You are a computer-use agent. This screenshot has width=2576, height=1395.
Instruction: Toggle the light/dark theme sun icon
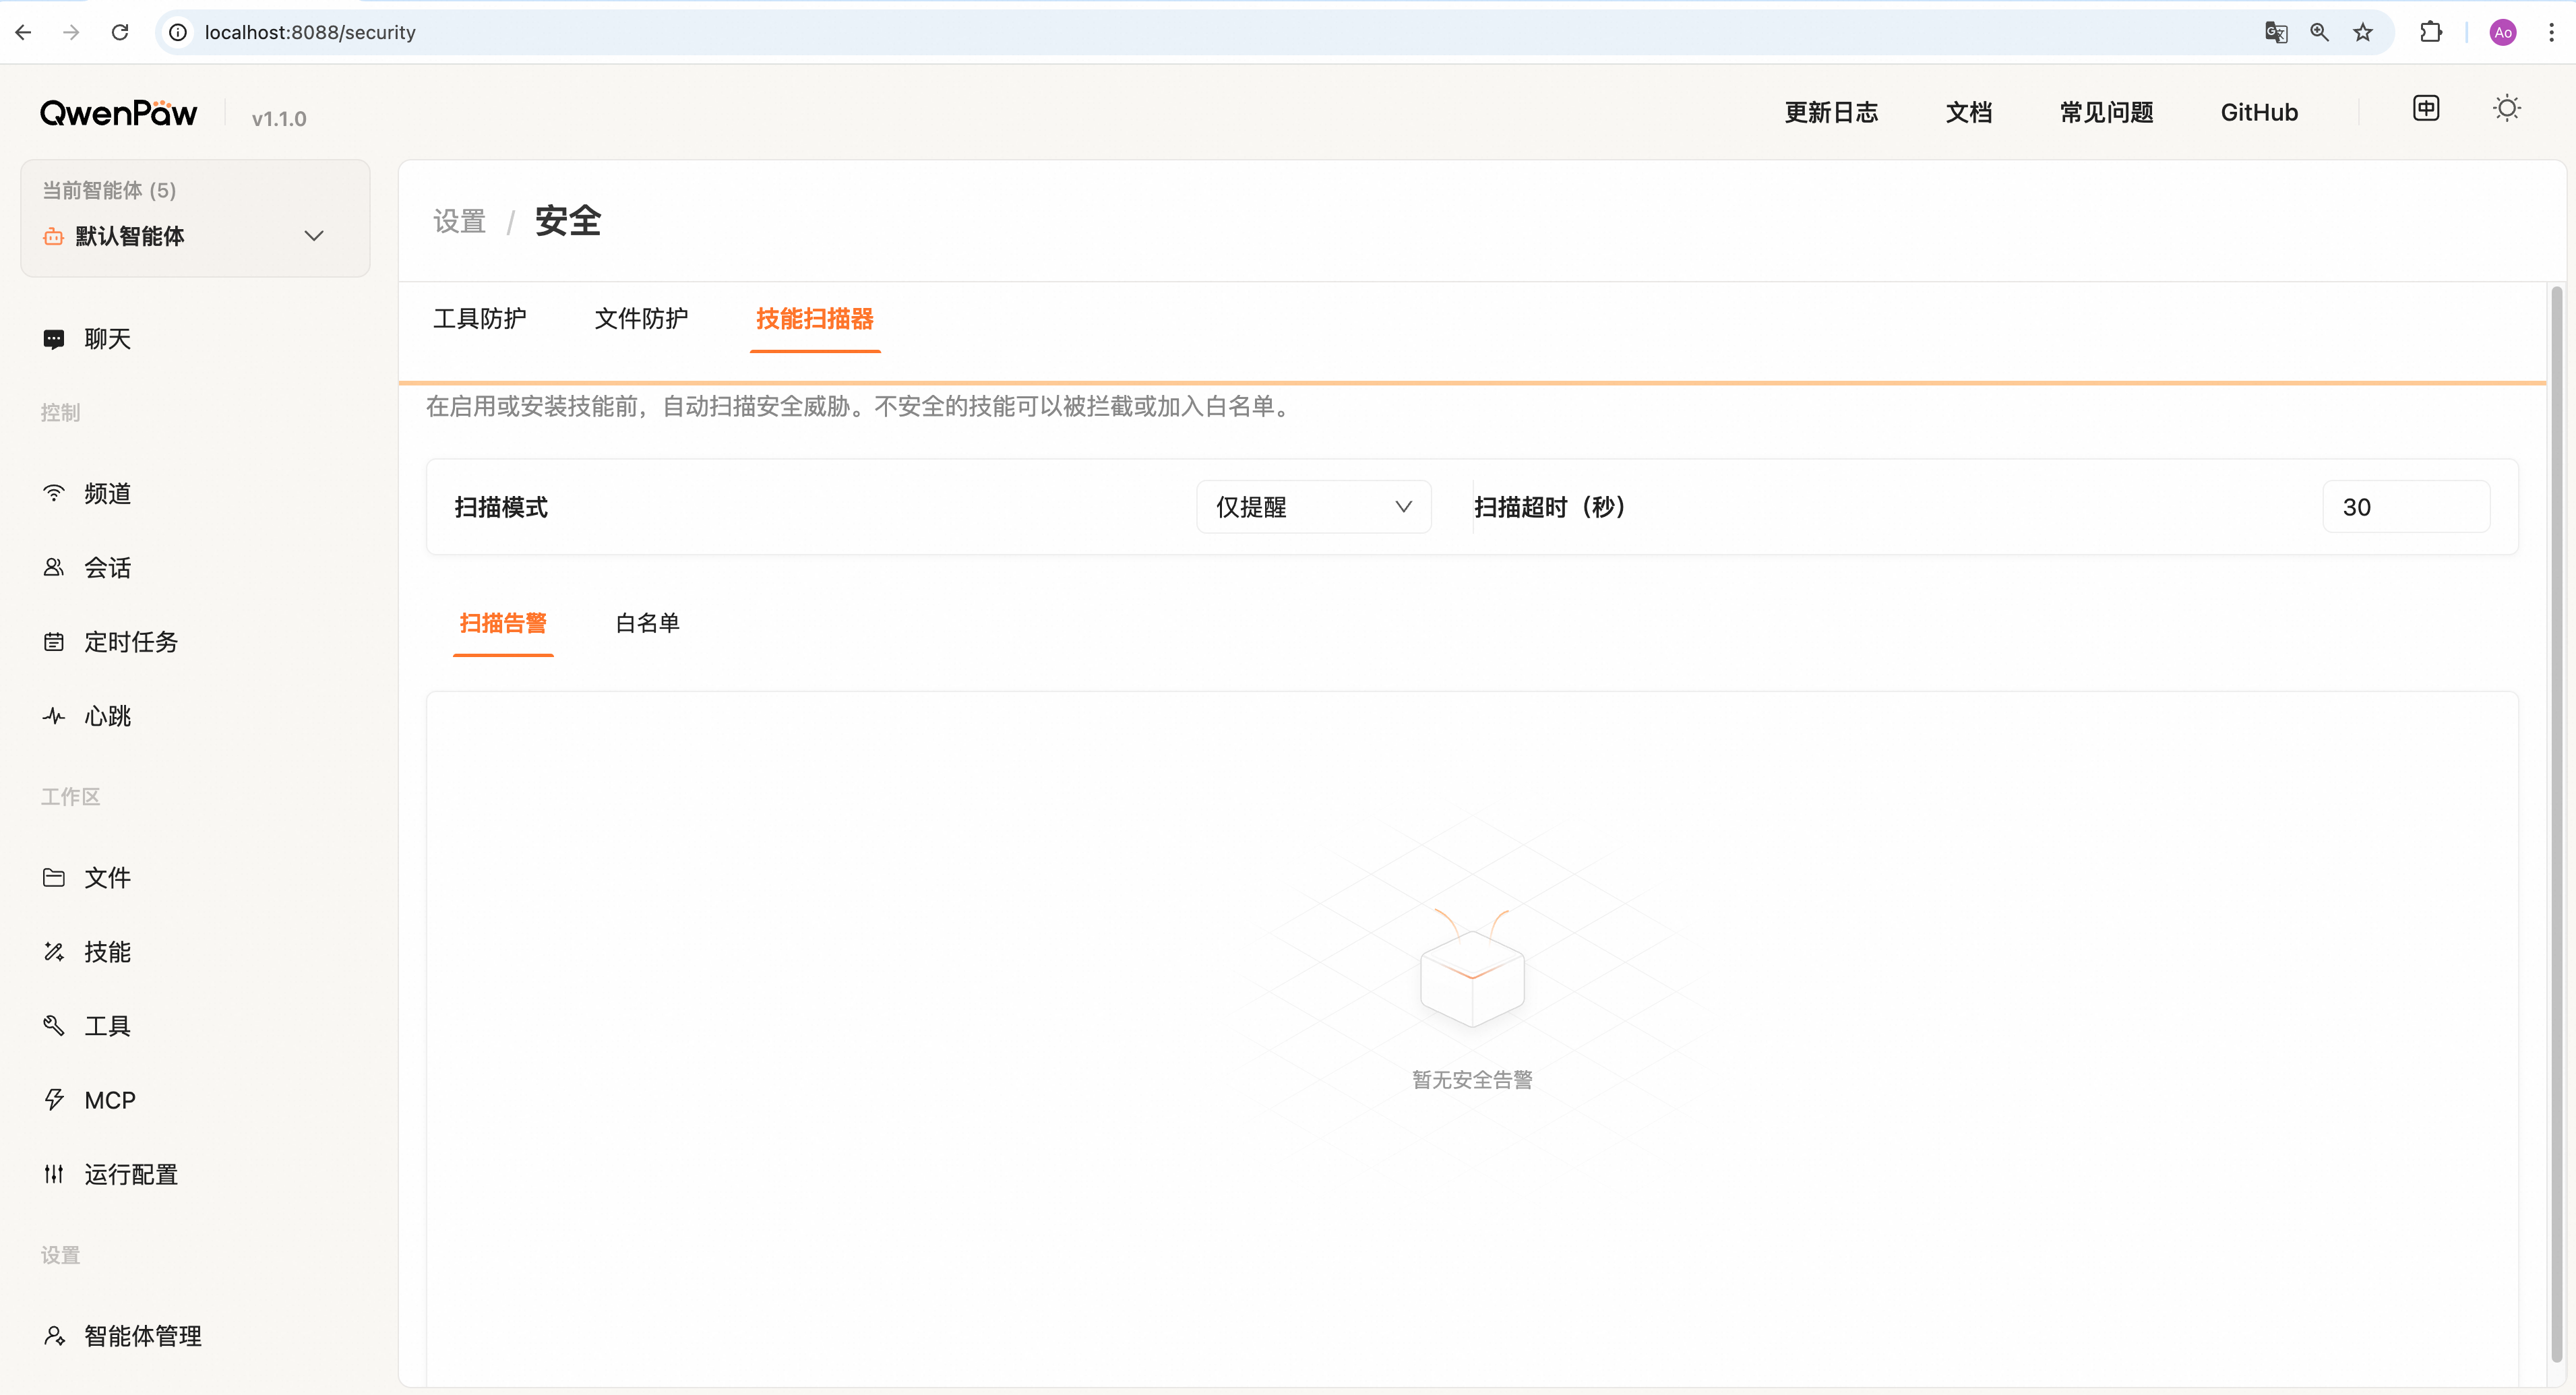[x=2507, y=108]
